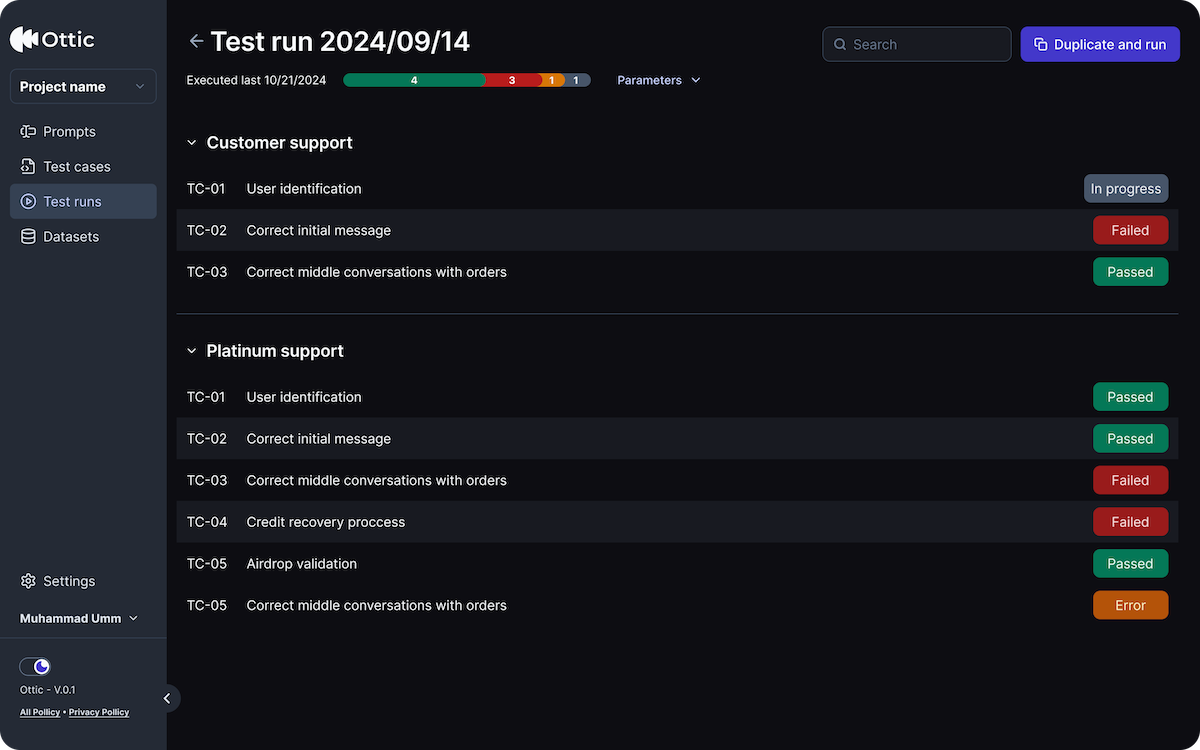1200x750 pixels.
Task: Open Customer support TC-03 middle conversations row
Action: pyautogui.click(x=677, y=272)
